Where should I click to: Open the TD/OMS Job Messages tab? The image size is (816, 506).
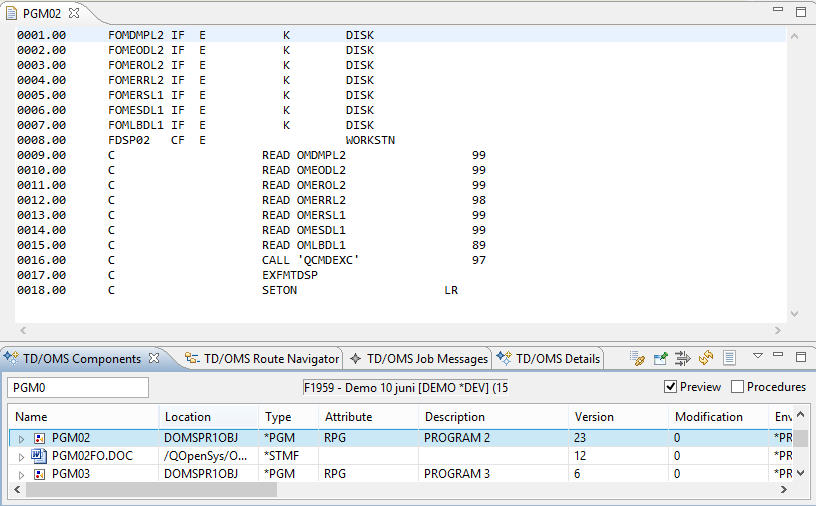419,358
